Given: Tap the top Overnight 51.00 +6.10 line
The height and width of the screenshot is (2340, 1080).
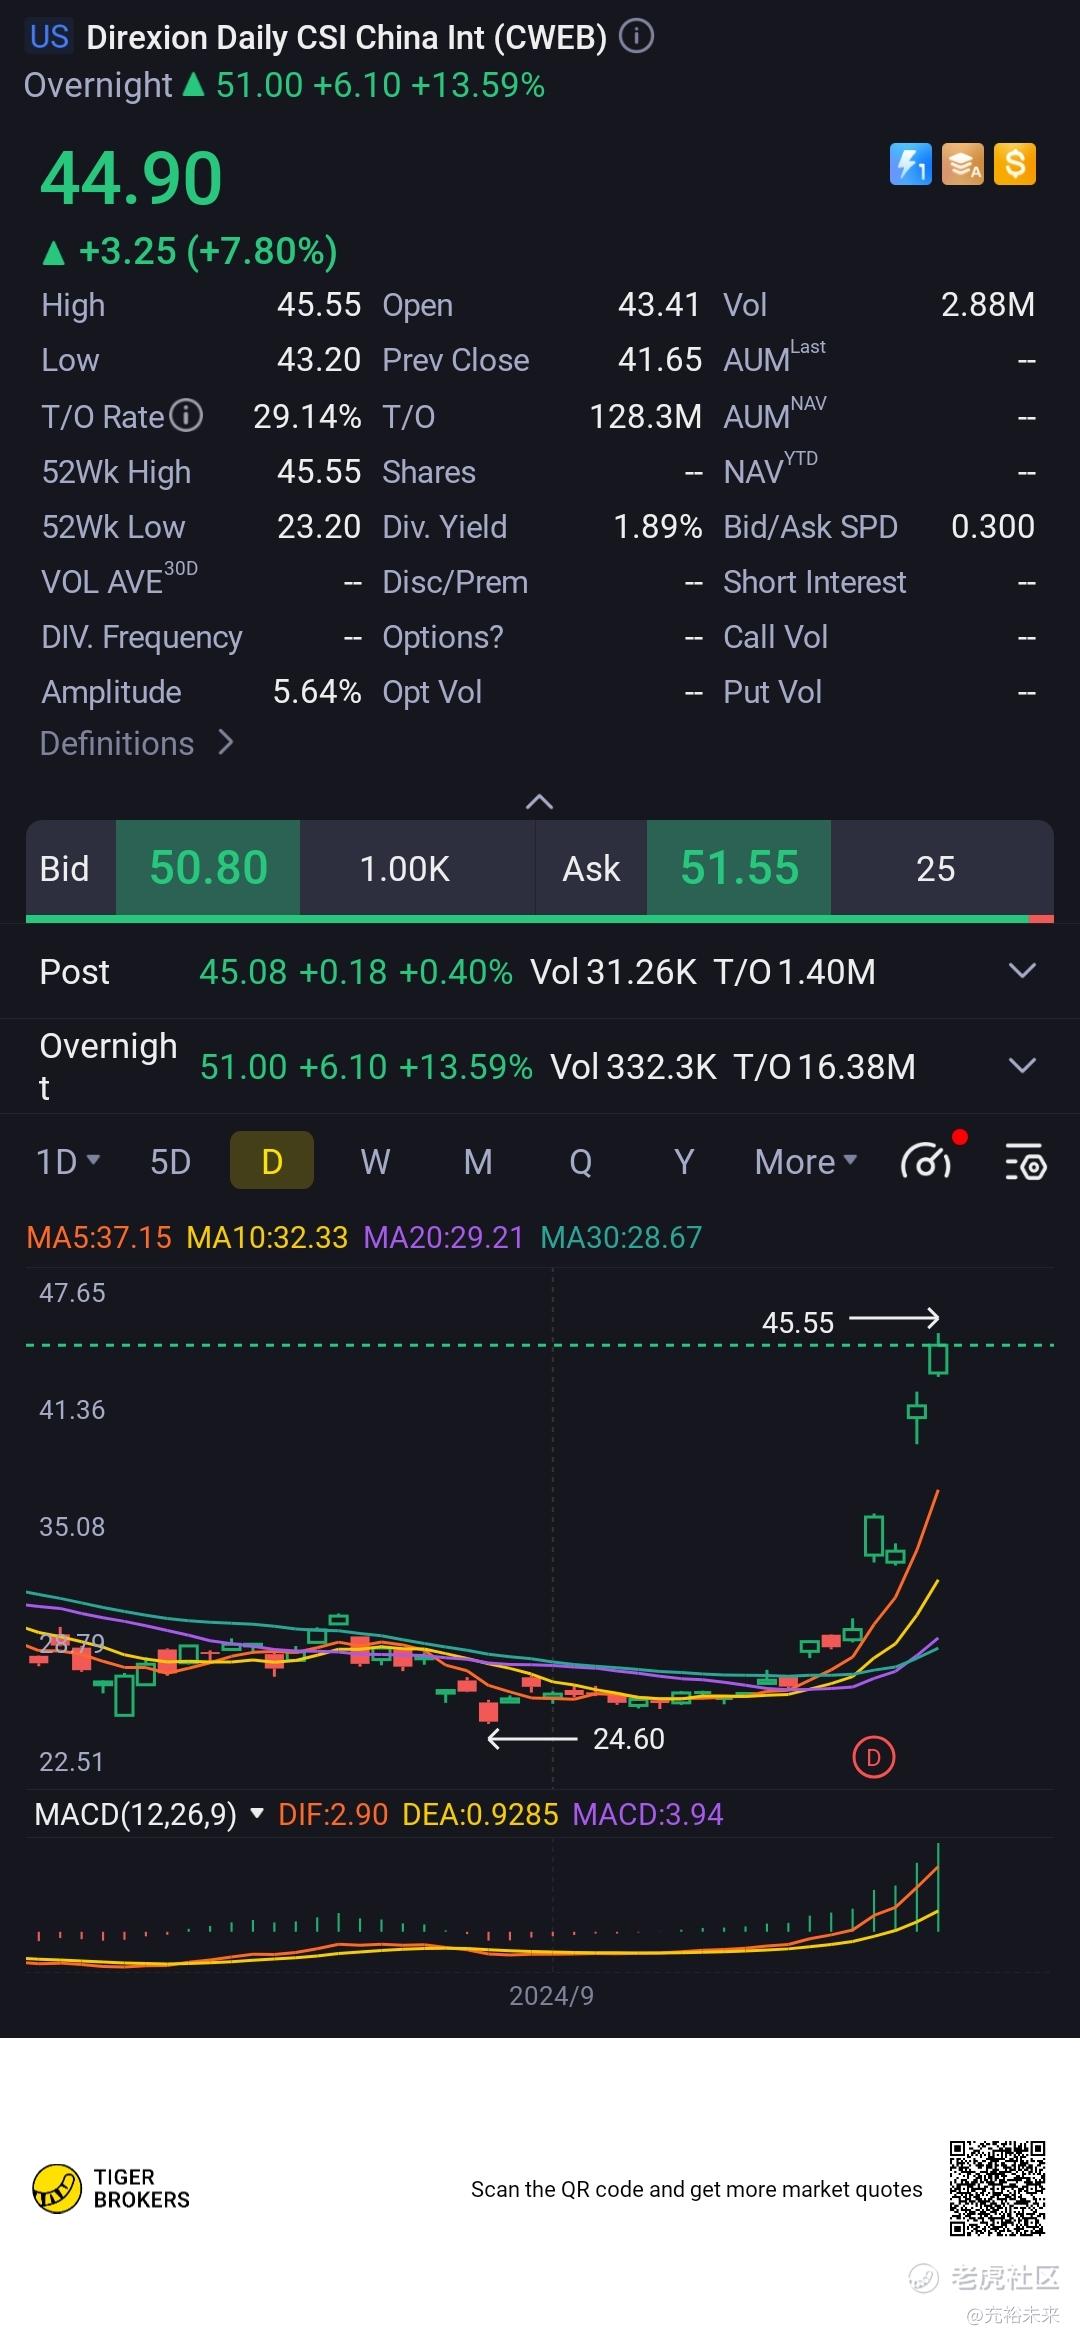Looking at the screenshot, I should click(x=284, y=85).
